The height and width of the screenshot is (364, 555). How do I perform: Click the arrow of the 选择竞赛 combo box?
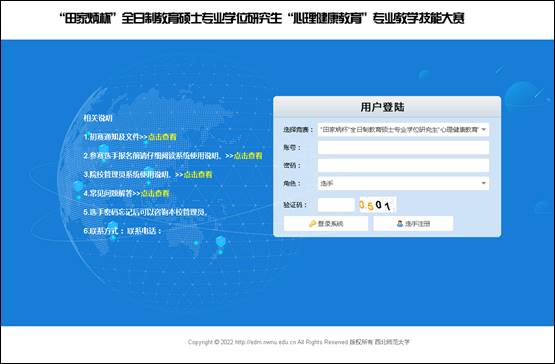coord(484,130)
